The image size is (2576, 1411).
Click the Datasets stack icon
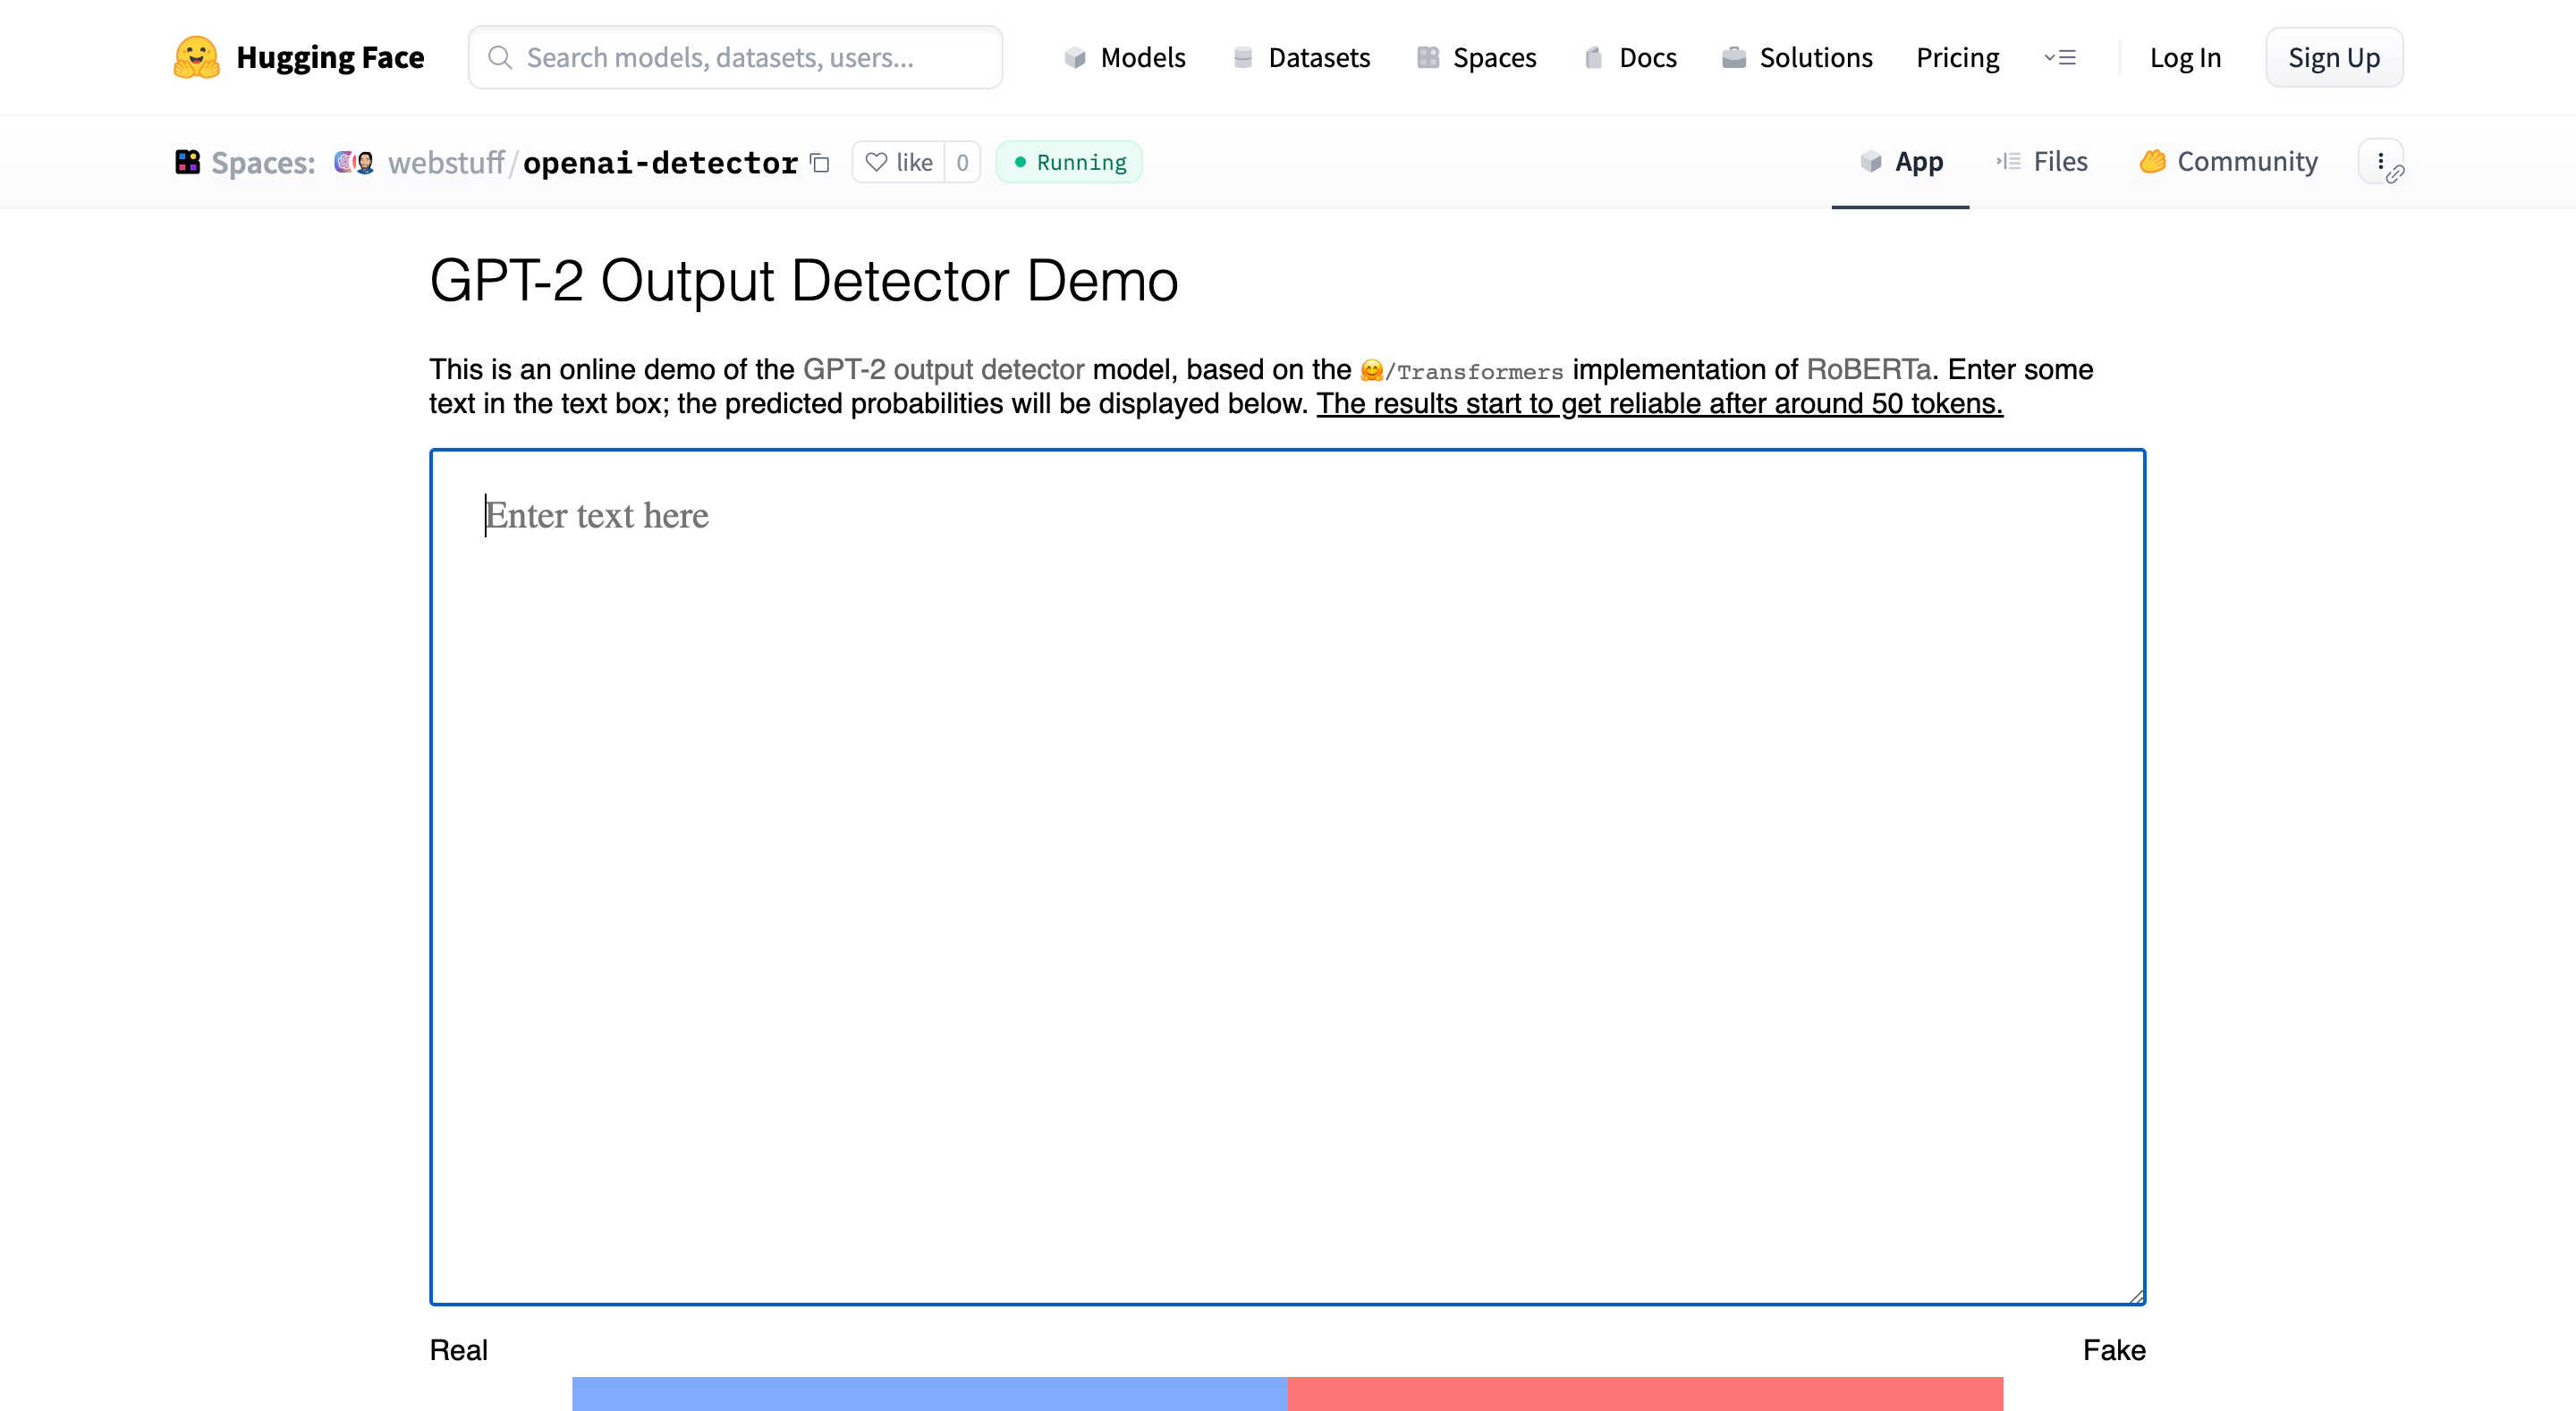pyautogui.click(x=1243, y=57)
